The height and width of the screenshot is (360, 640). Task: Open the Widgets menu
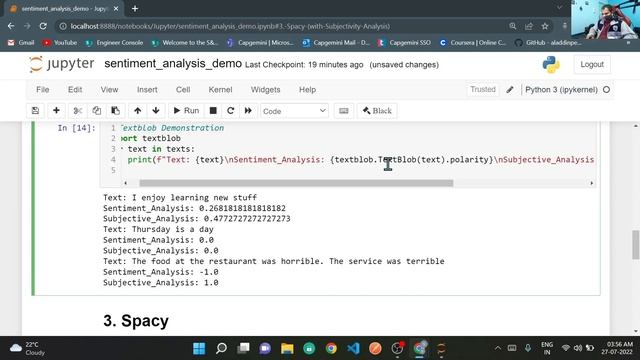pyautogui.click(x=265, y=90)
